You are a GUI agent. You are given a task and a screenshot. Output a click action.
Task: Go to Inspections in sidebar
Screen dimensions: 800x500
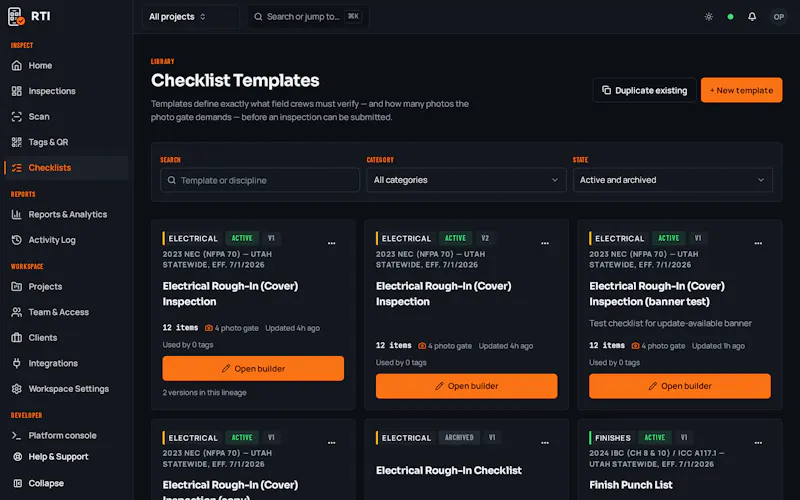65,91
